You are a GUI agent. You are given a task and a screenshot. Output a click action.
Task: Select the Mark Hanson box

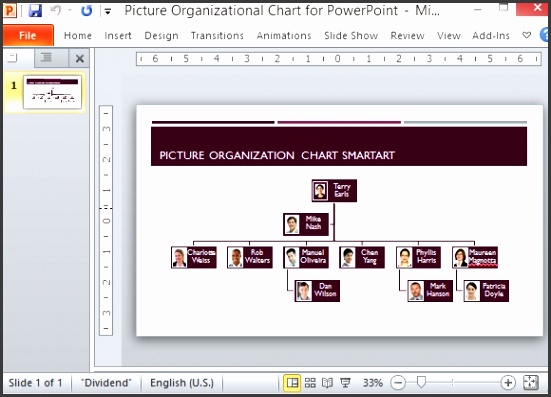tap(430, 291)
